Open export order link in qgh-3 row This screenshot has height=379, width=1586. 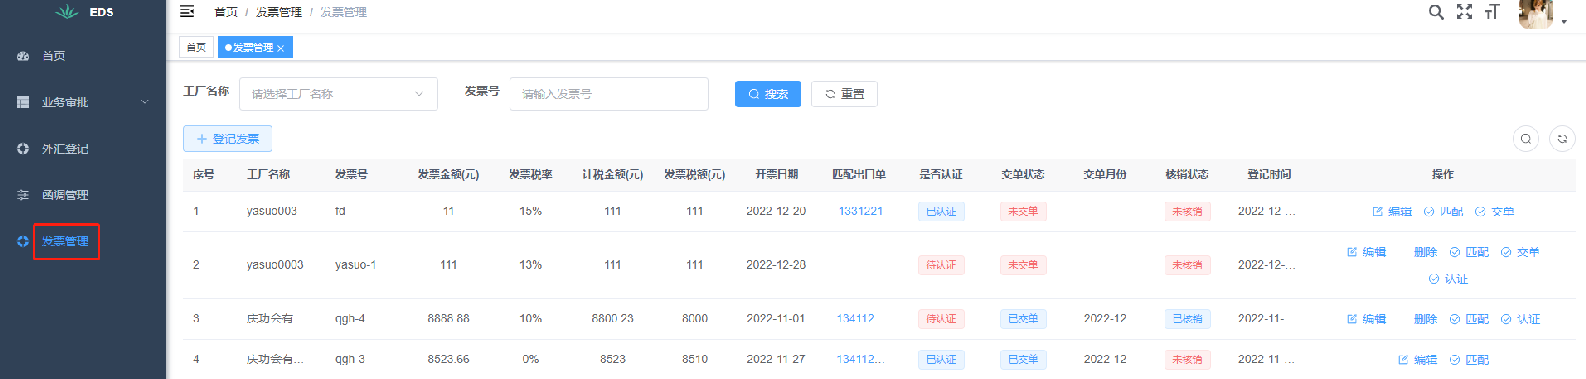point(860,359)
